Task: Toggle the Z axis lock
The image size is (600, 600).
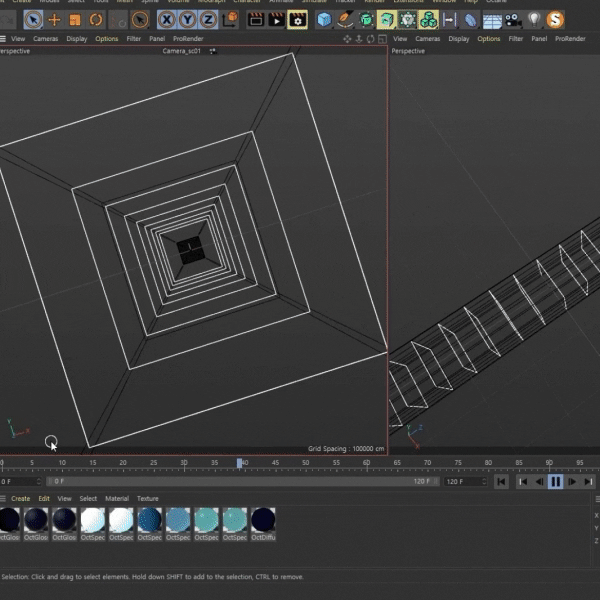Action: (208, 20)
